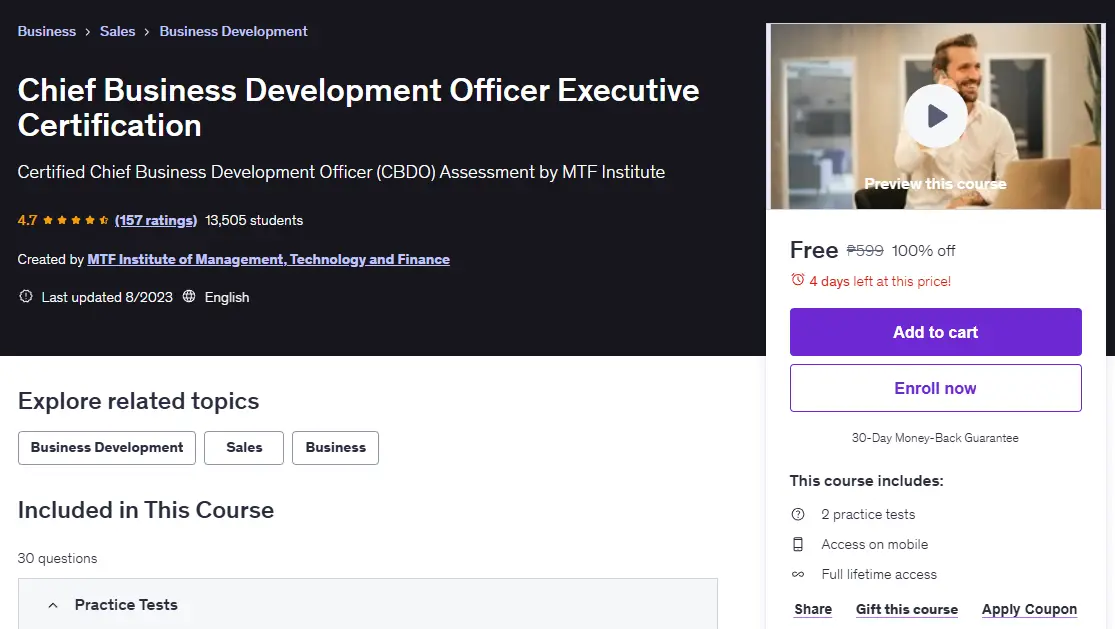Click the 100% off discount label

tap(923, 251)
